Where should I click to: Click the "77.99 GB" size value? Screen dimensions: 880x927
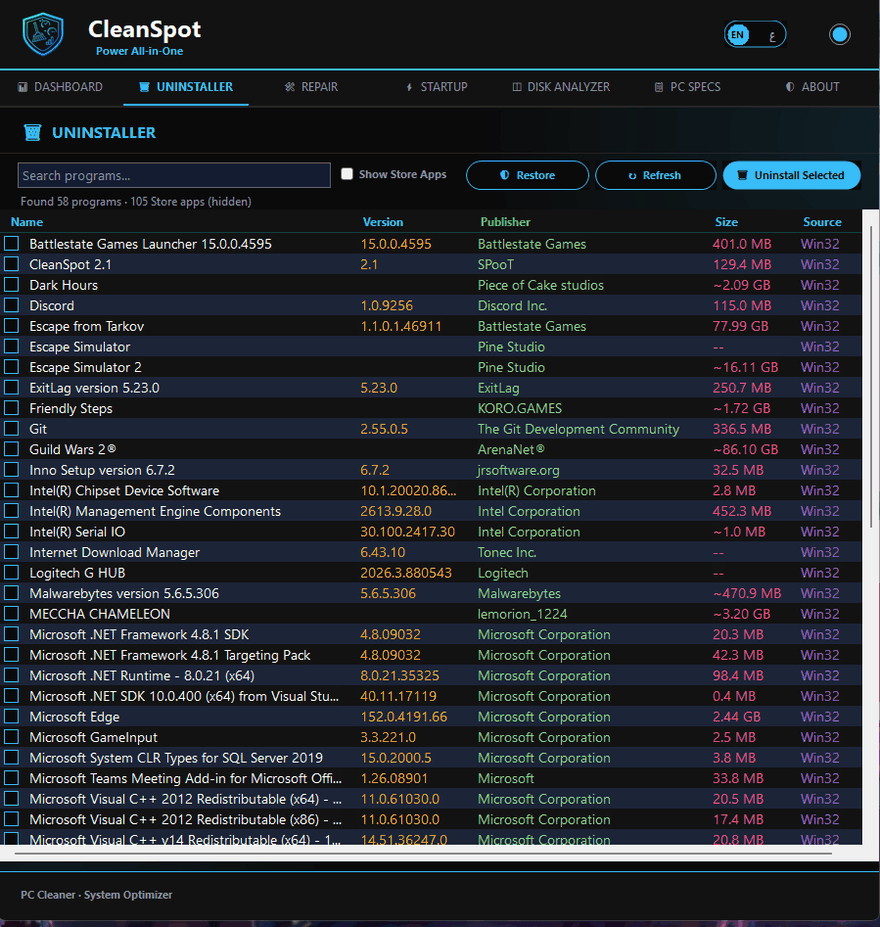(741, 326)
